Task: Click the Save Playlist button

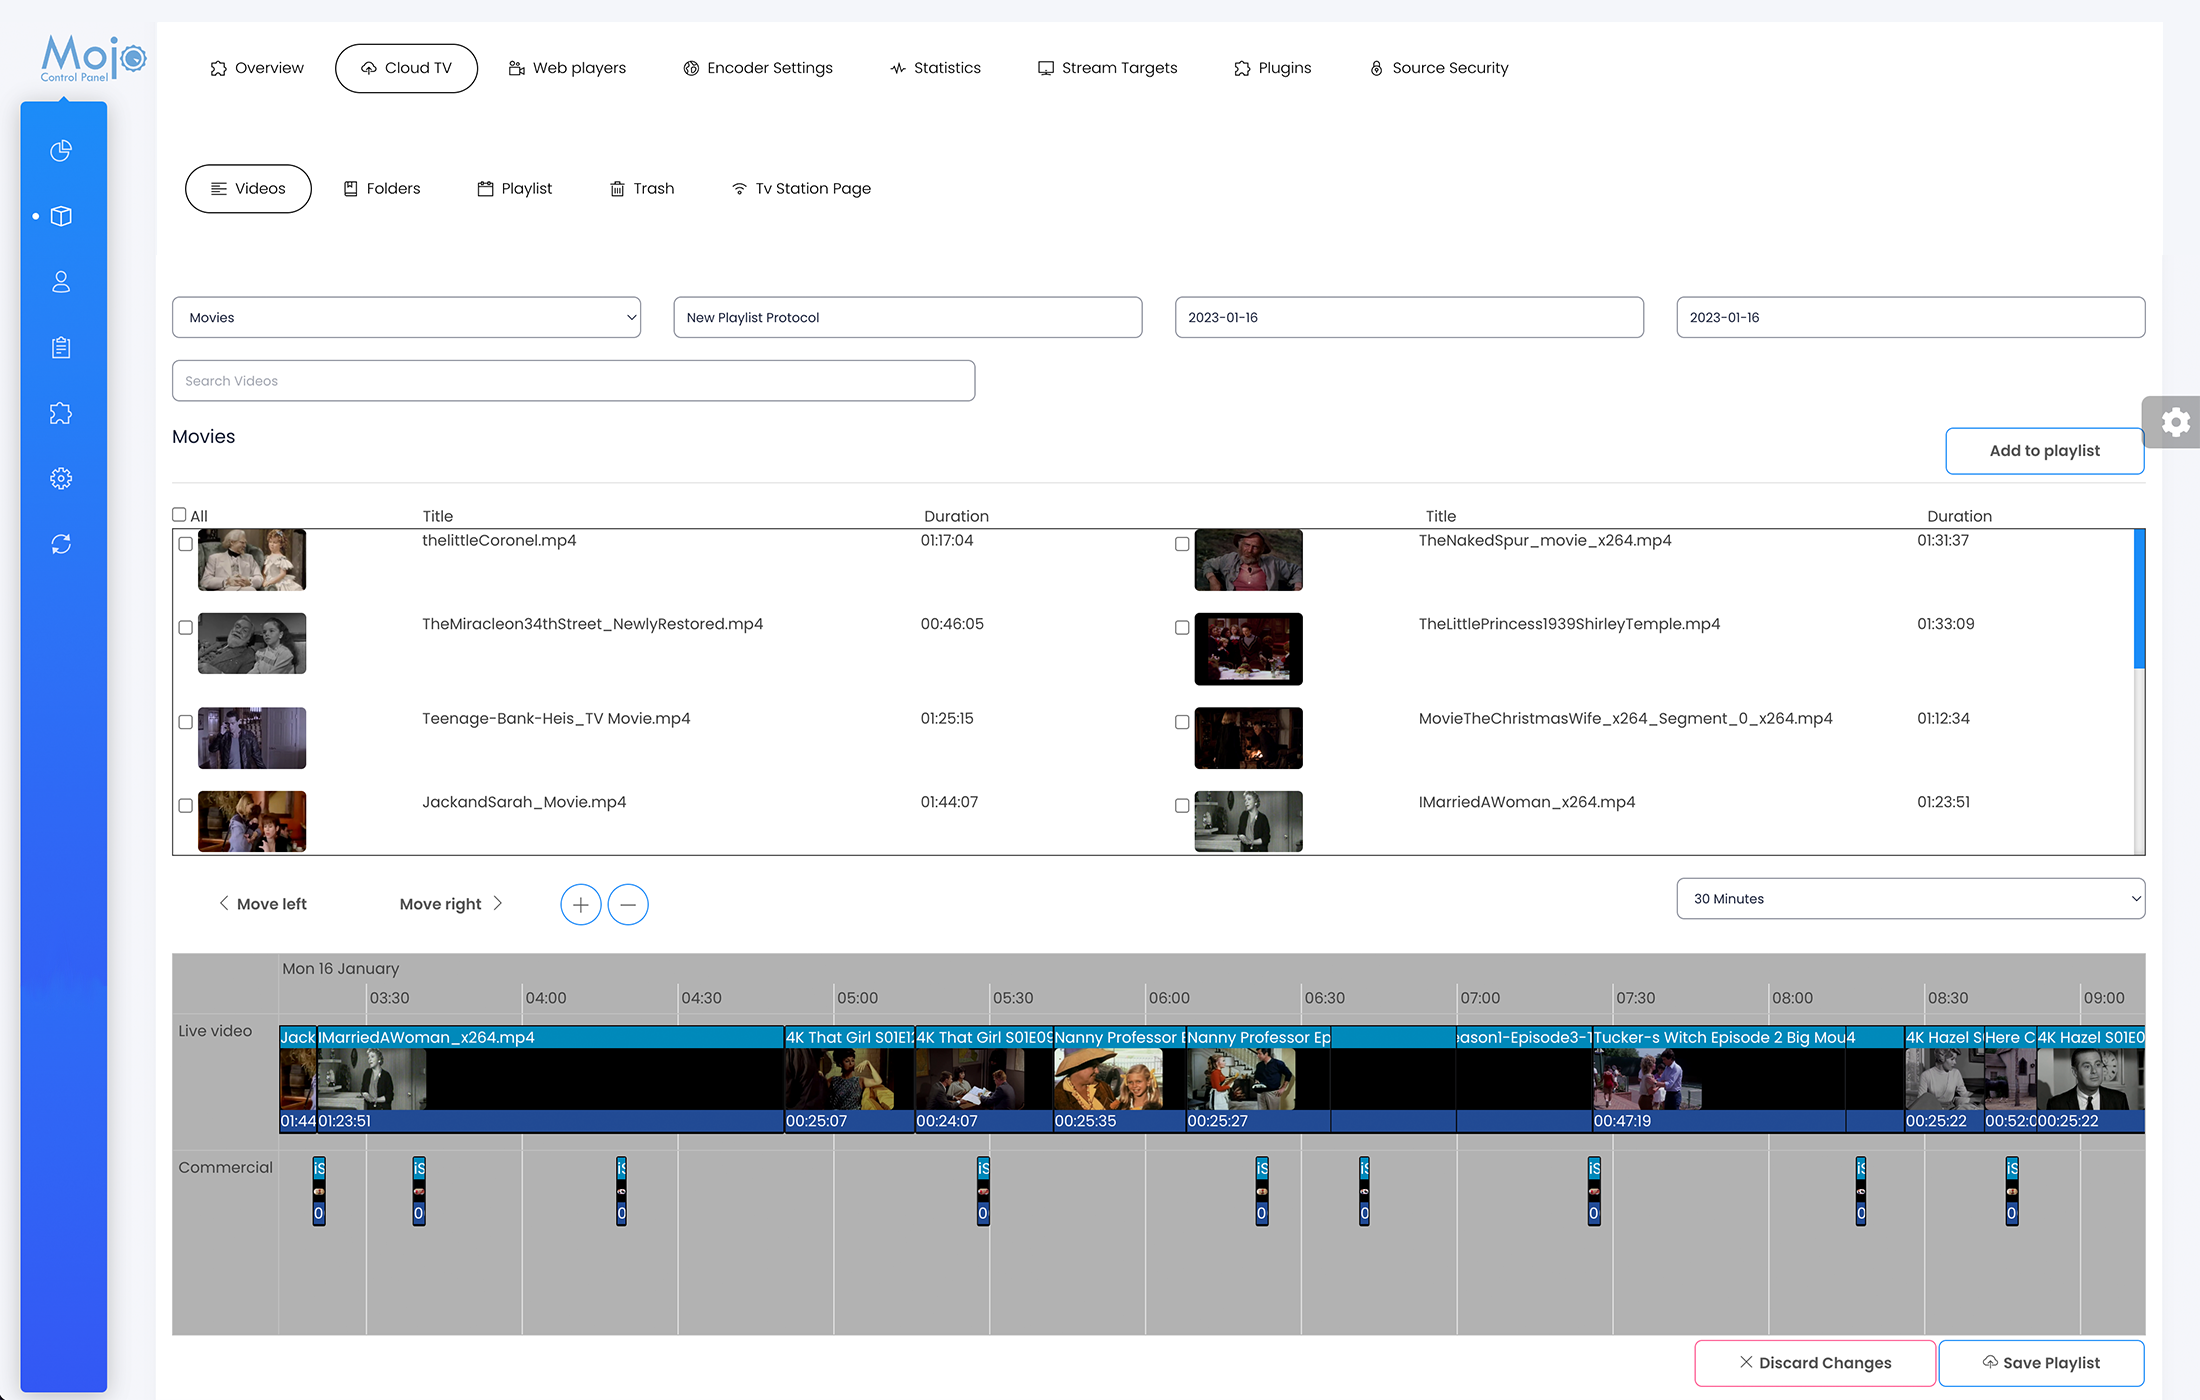Action: tap(2041, 1362)
